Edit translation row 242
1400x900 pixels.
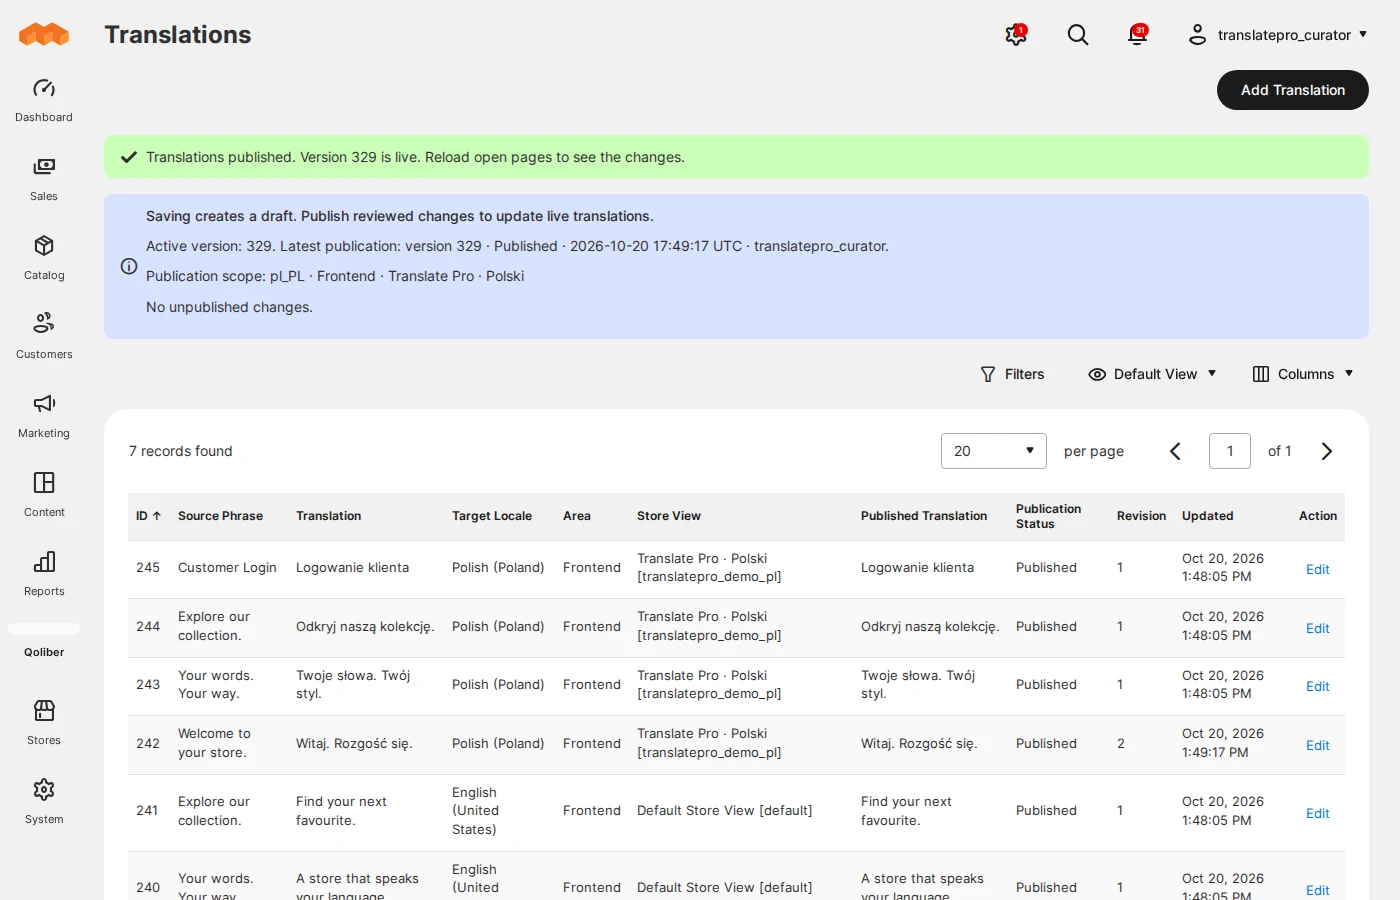(x=1317, y=745)
